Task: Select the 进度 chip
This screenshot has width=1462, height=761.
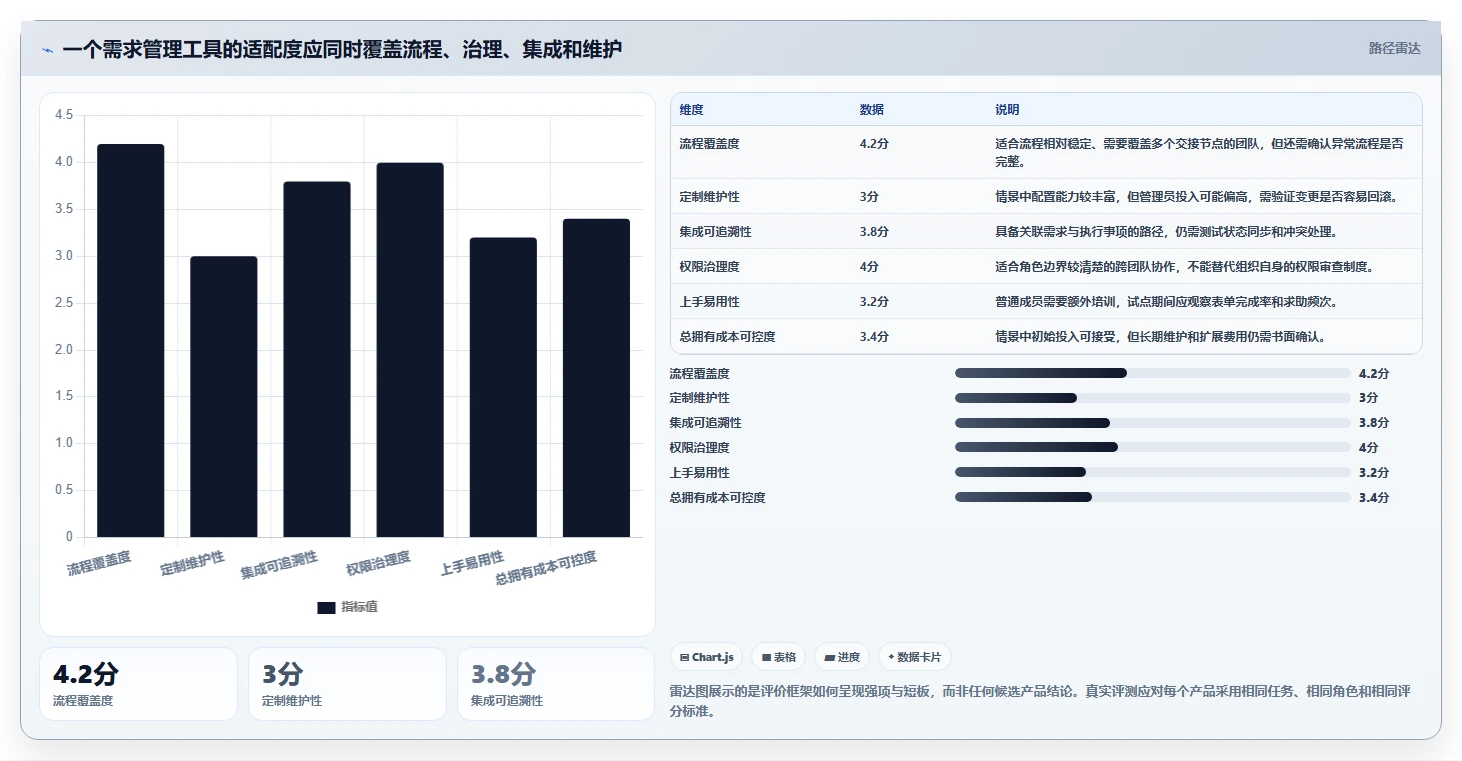Action: tap(842, 657)
